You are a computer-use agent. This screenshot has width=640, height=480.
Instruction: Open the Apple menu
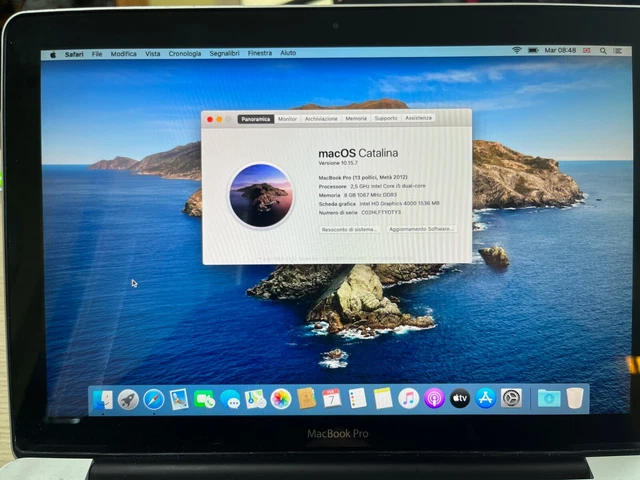click(x=53, y=54)
